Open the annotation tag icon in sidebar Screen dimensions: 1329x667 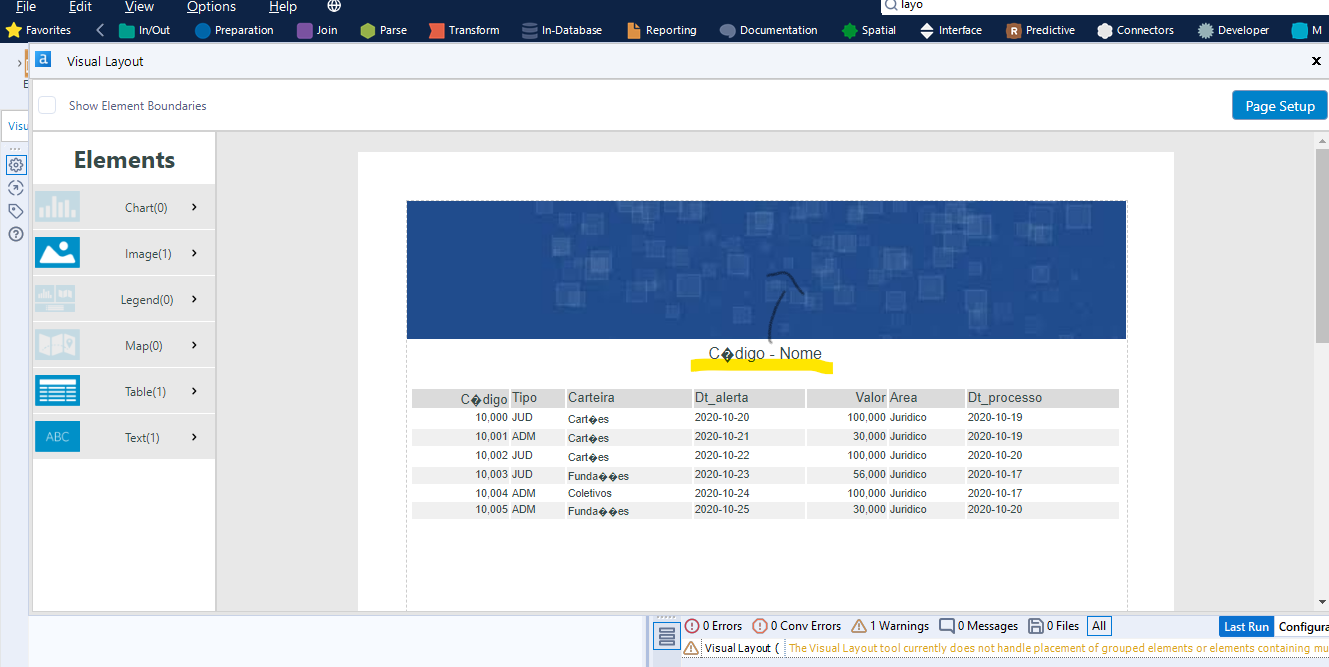tap(16, 211)
